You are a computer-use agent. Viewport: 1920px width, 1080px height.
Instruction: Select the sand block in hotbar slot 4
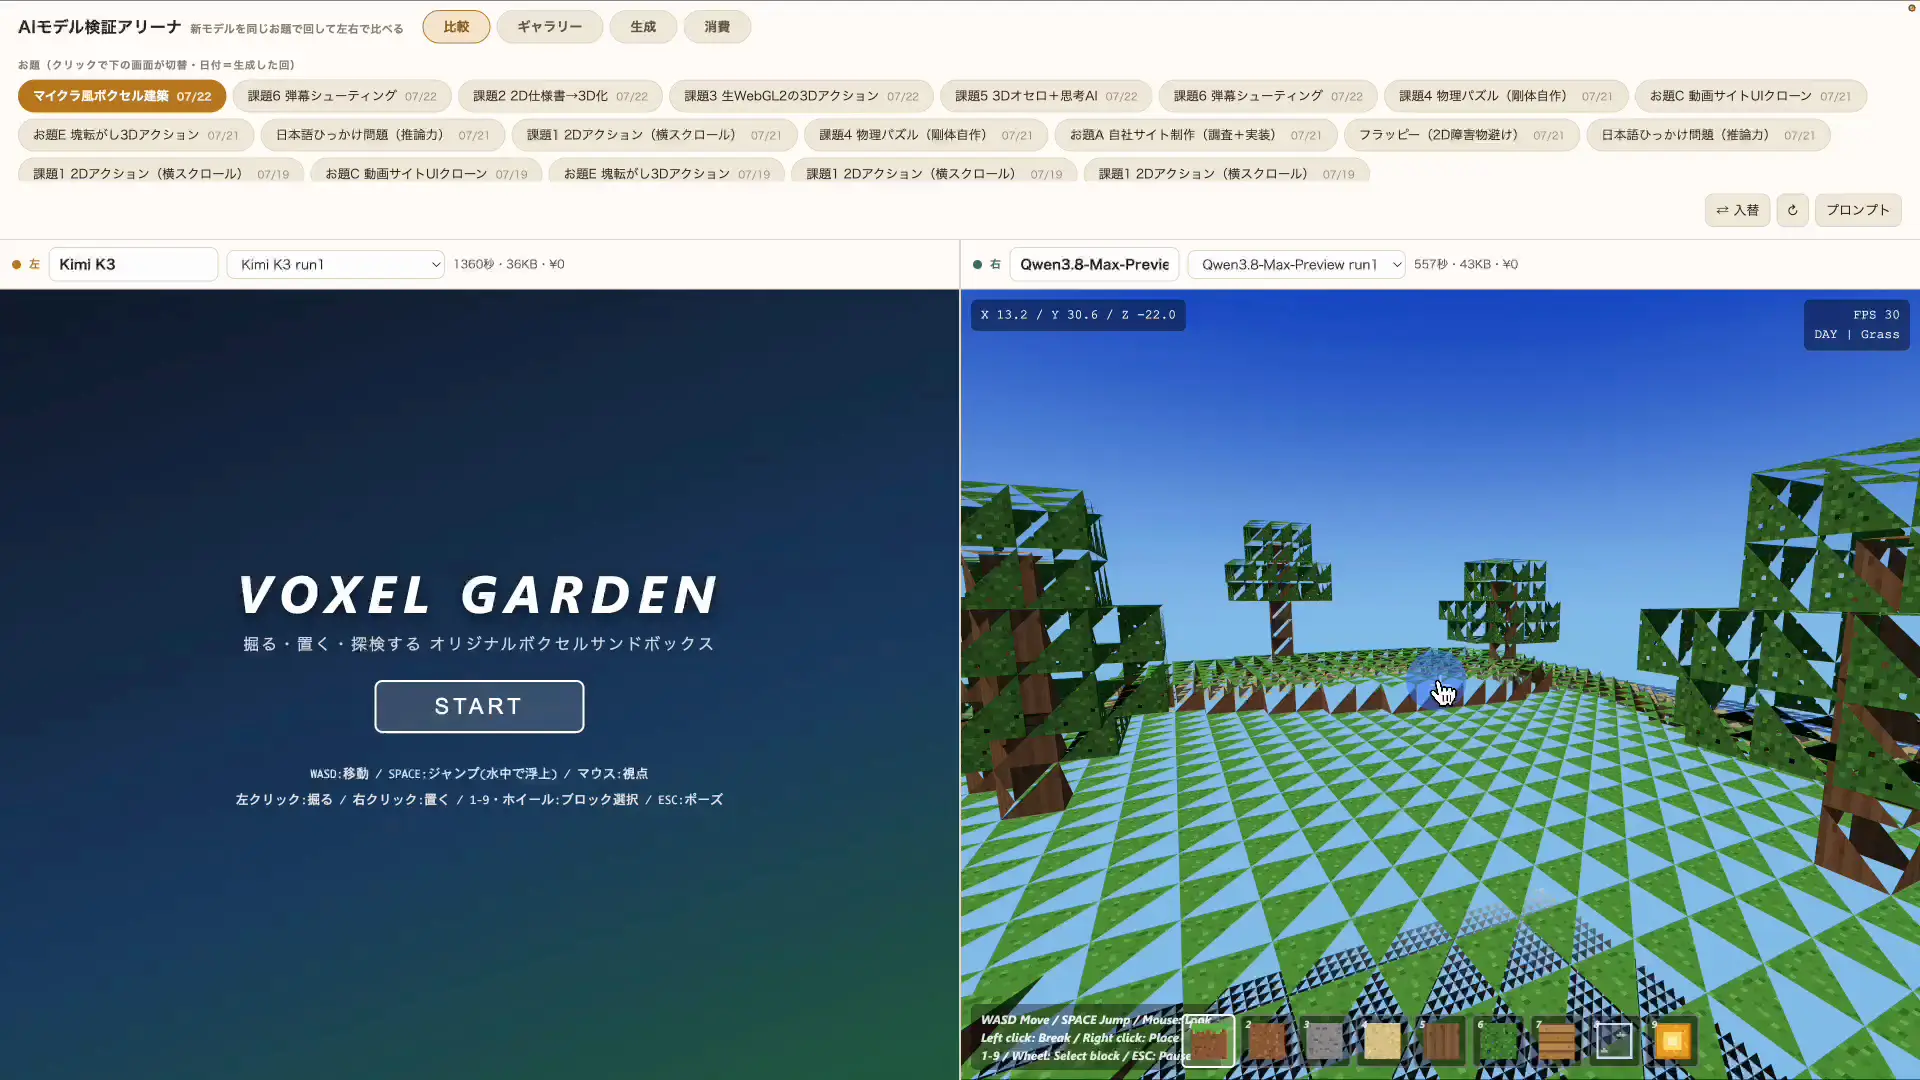point(1382,1042)
